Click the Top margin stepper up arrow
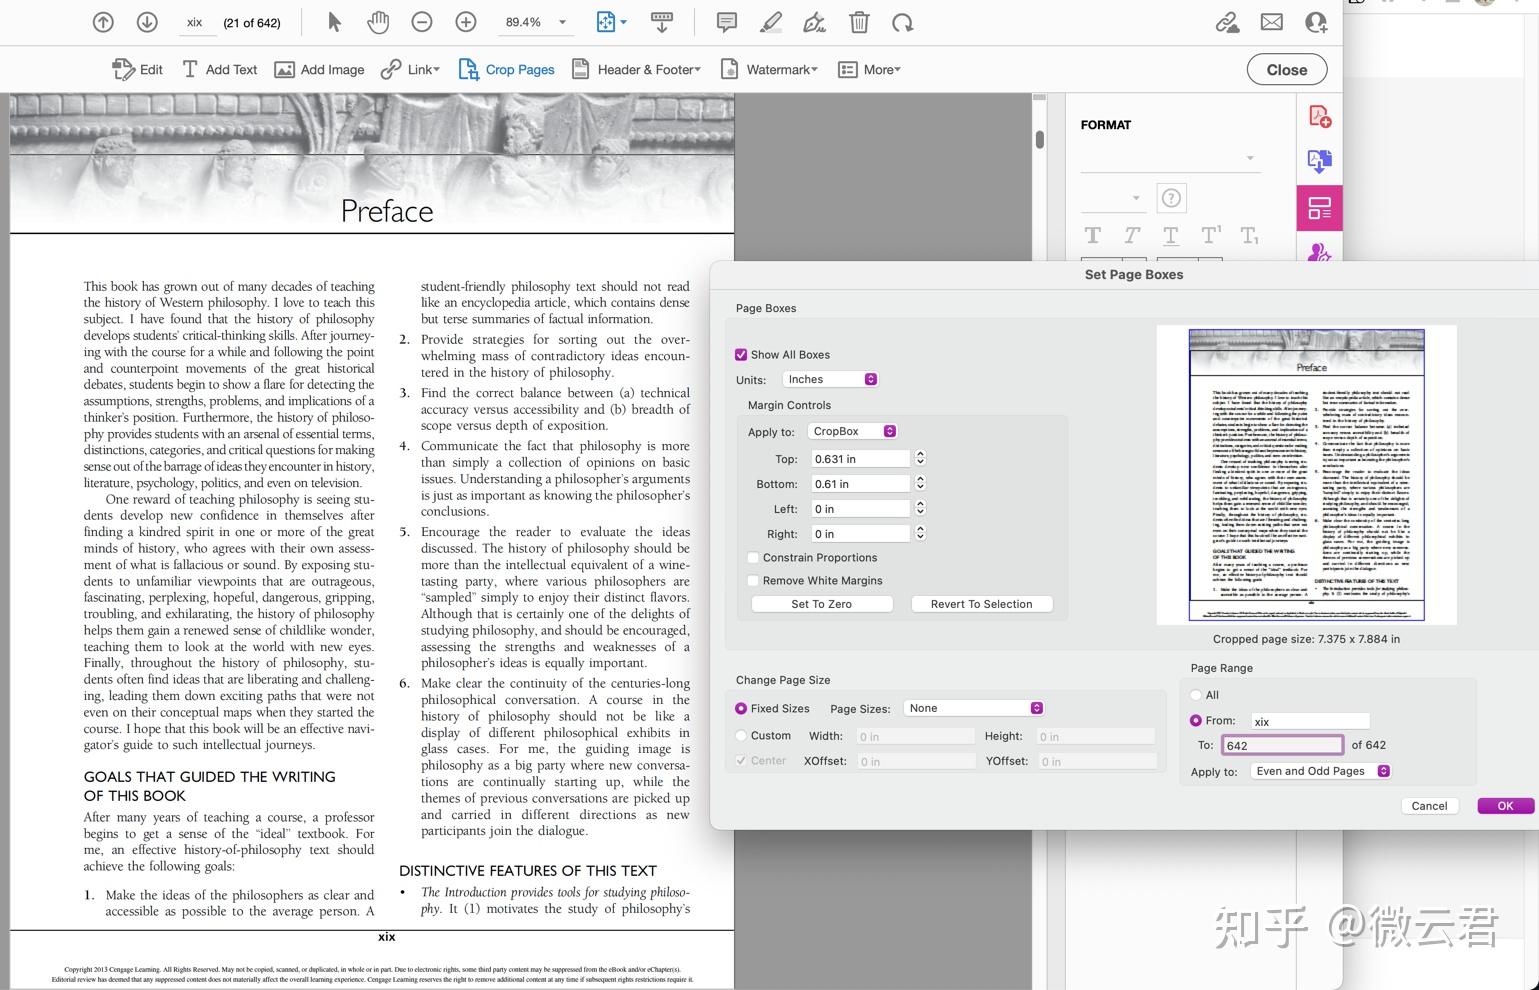Screen dimensions: 1539x990 click(x=919, y=454)
